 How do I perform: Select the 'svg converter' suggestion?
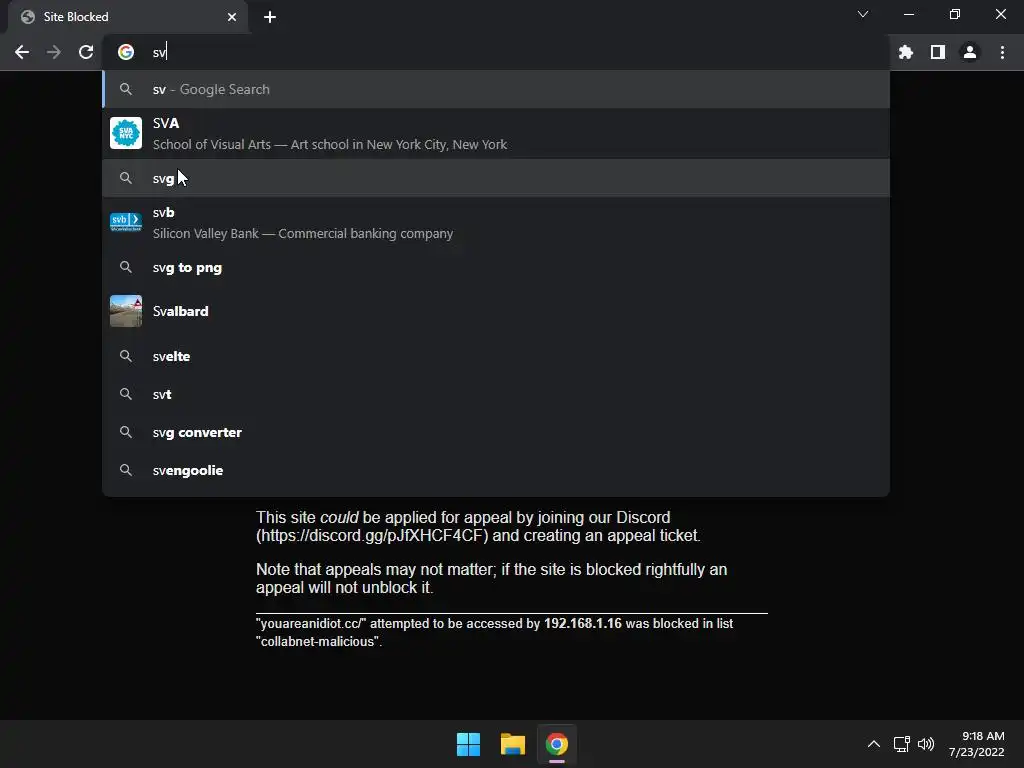coord(496,432)
